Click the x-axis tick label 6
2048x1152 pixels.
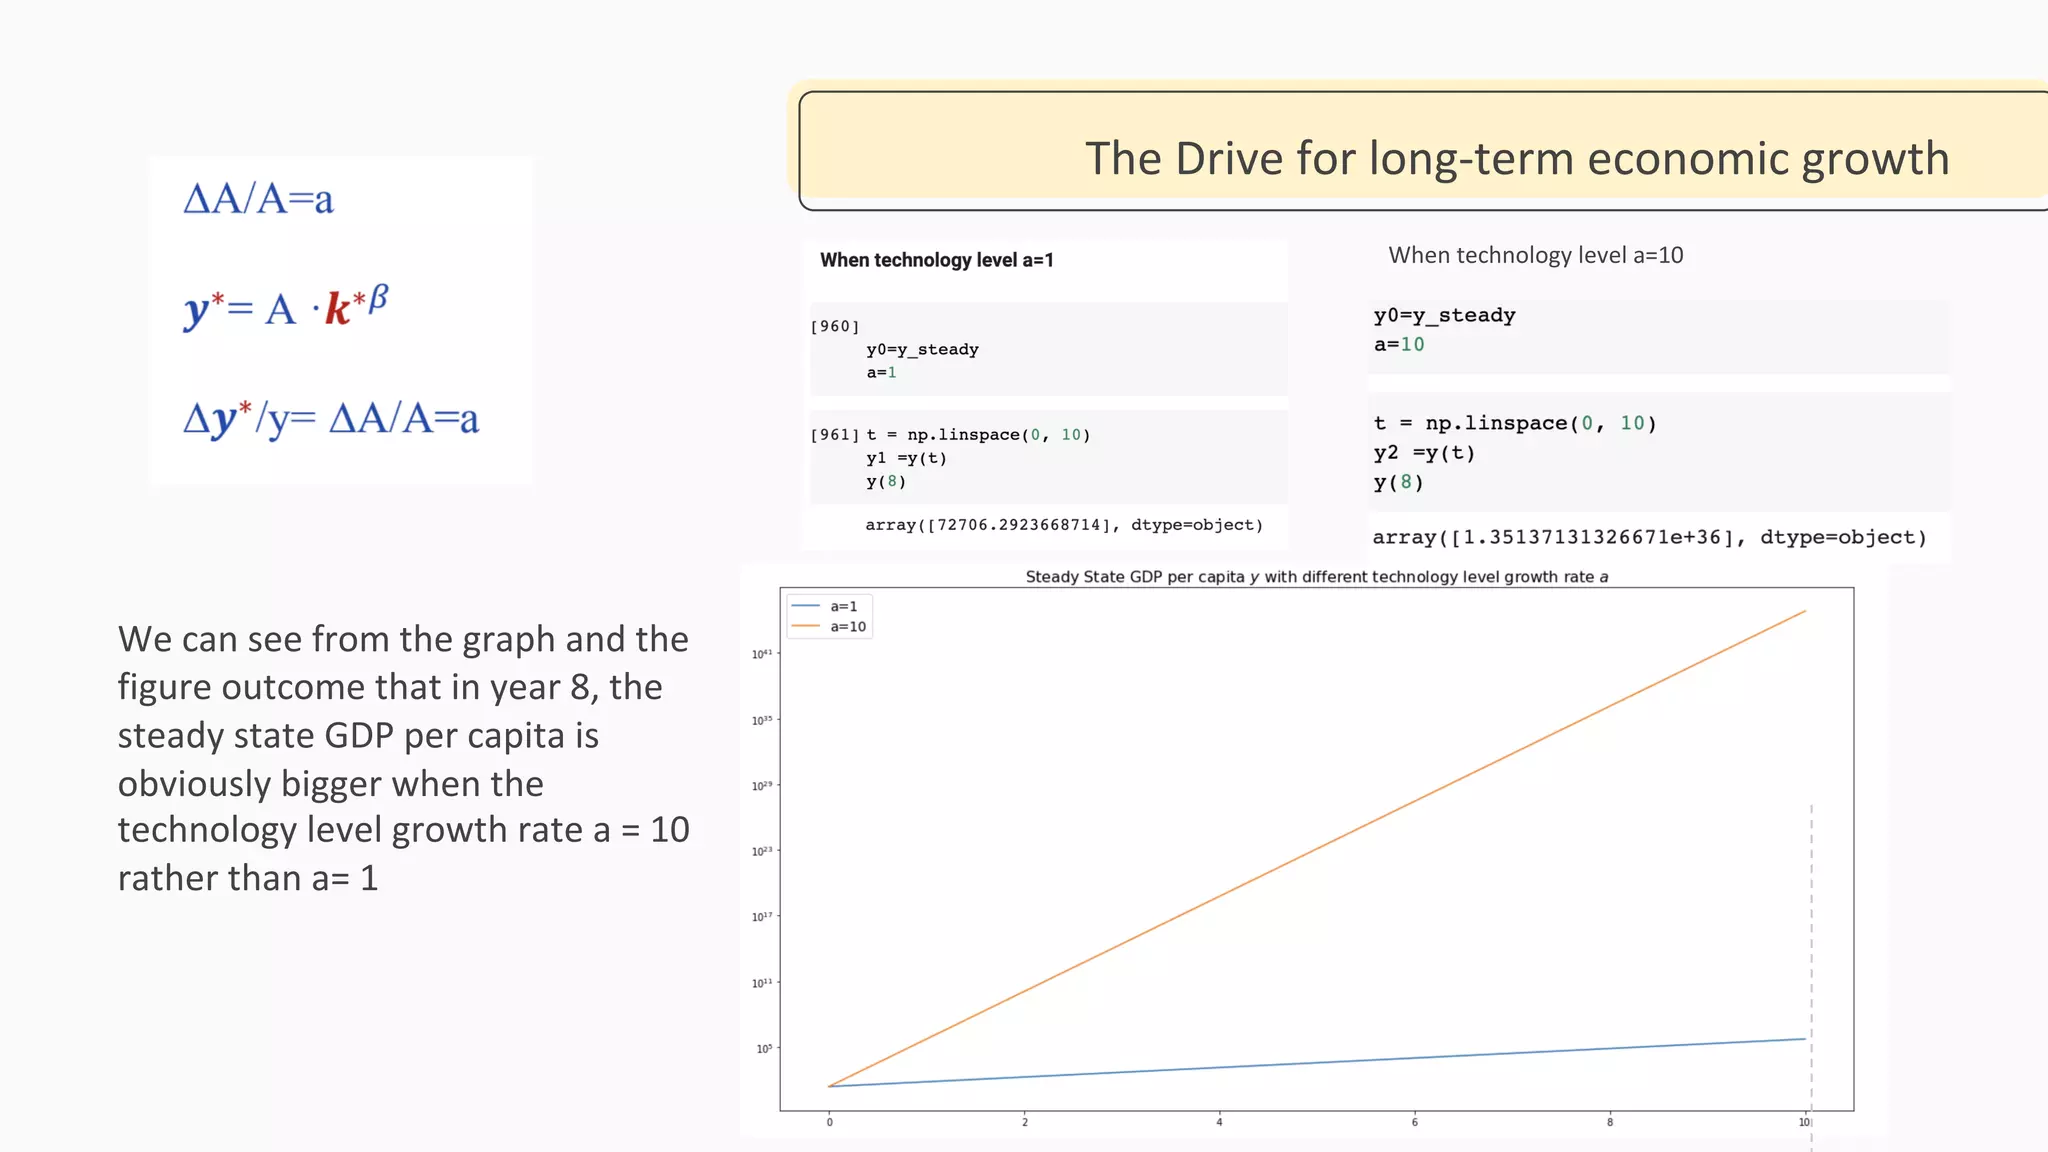pyautogui.click(x=1414, y=1122)
